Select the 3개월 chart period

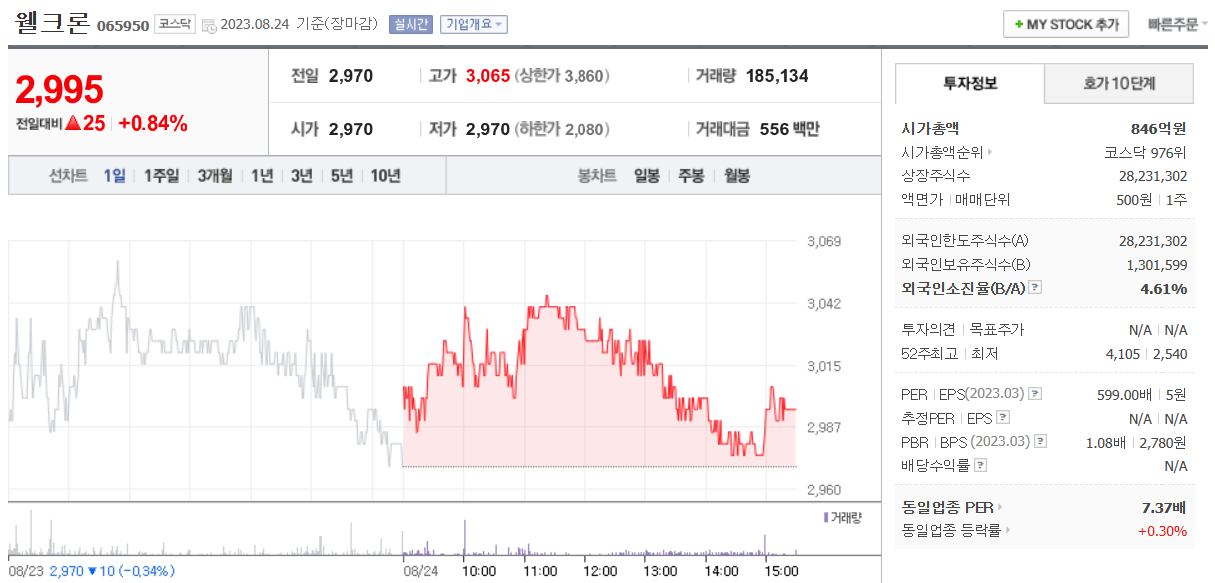[x=217, y=174]
